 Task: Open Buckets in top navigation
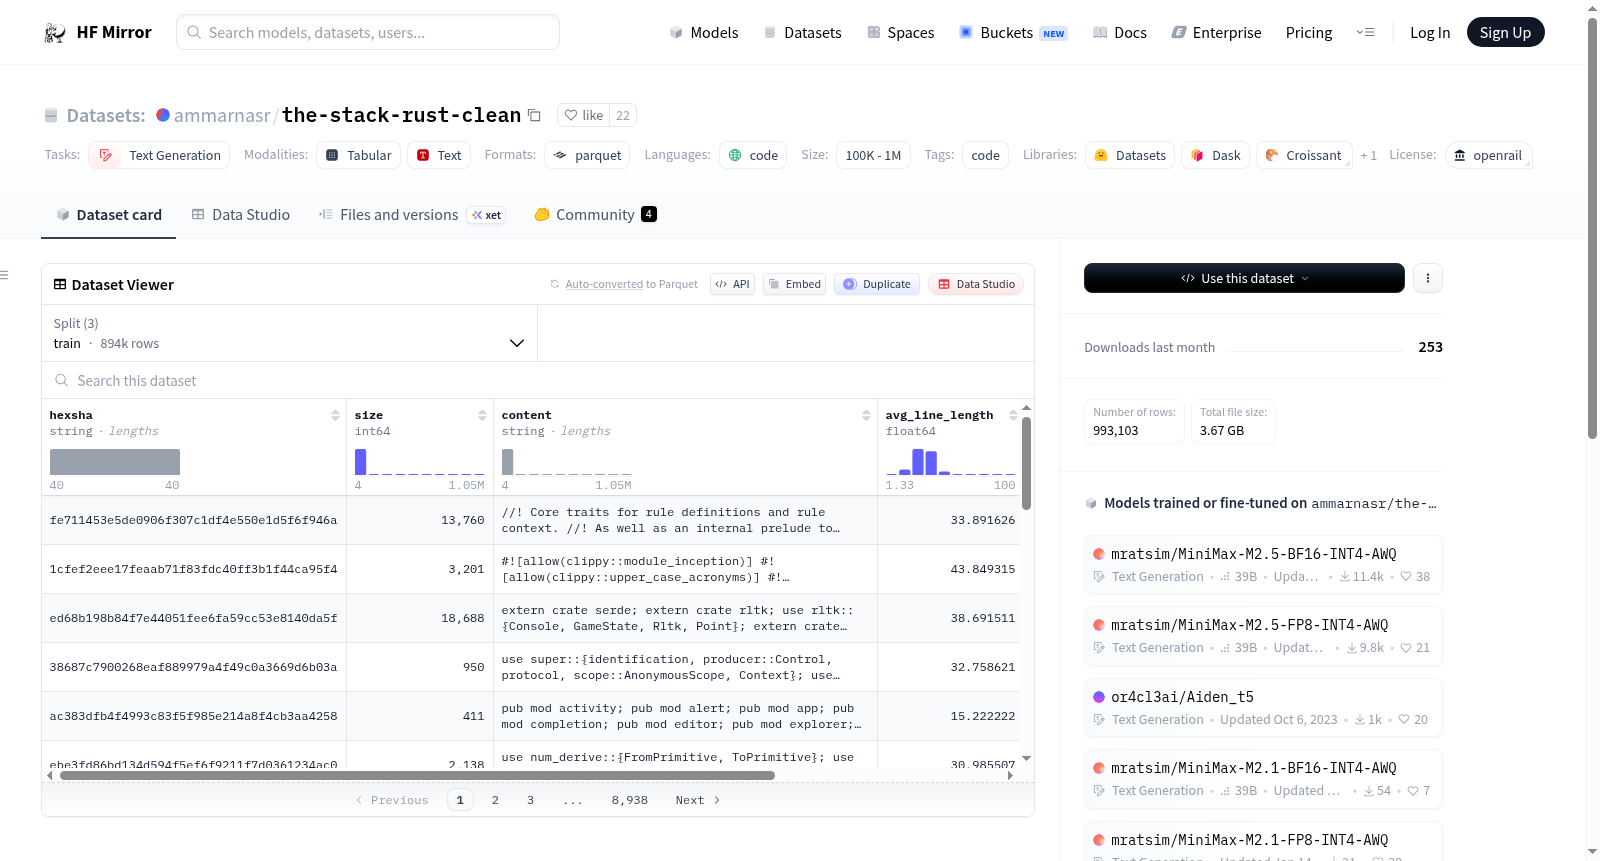coord(1013,33)
